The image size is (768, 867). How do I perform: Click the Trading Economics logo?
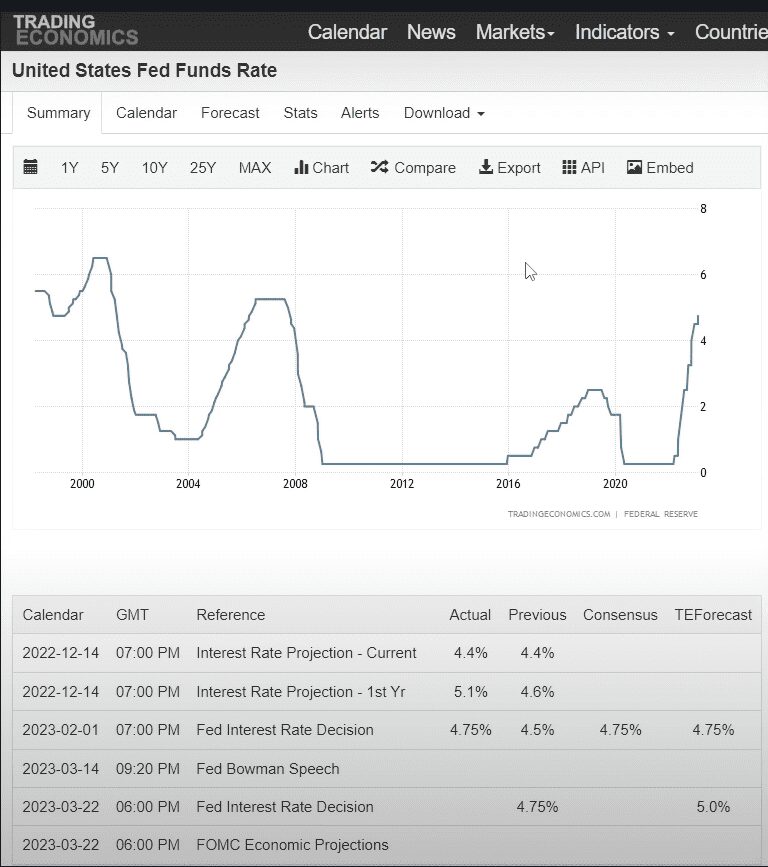point(76,30)
